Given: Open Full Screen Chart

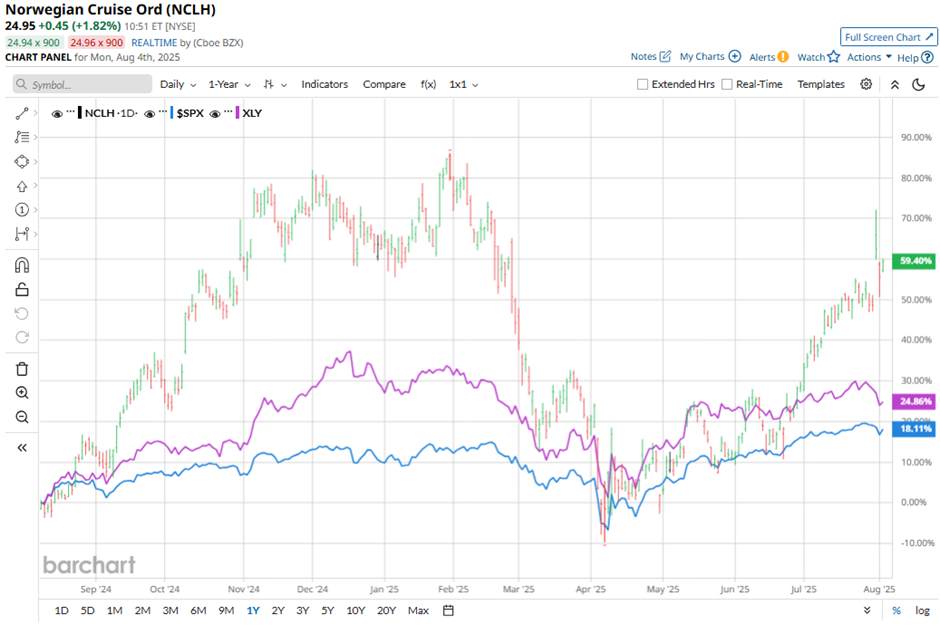Looking at the screenshot, I should pyautogui.click(x=888, y=37).
